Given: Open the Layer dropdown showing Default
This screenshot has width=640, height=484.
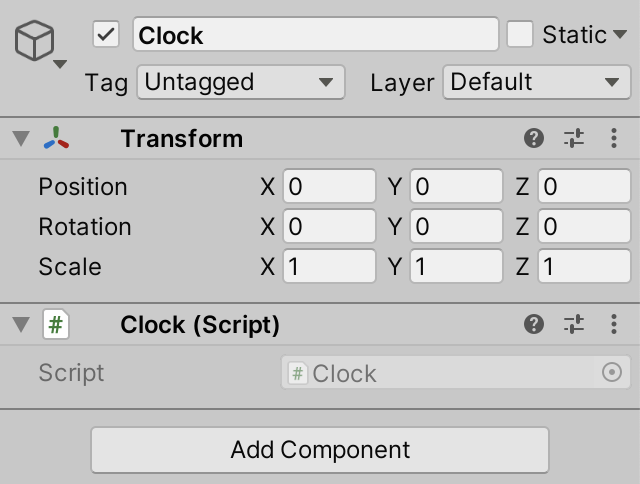Looking at the screenshot, I should [x=537, y=82].
